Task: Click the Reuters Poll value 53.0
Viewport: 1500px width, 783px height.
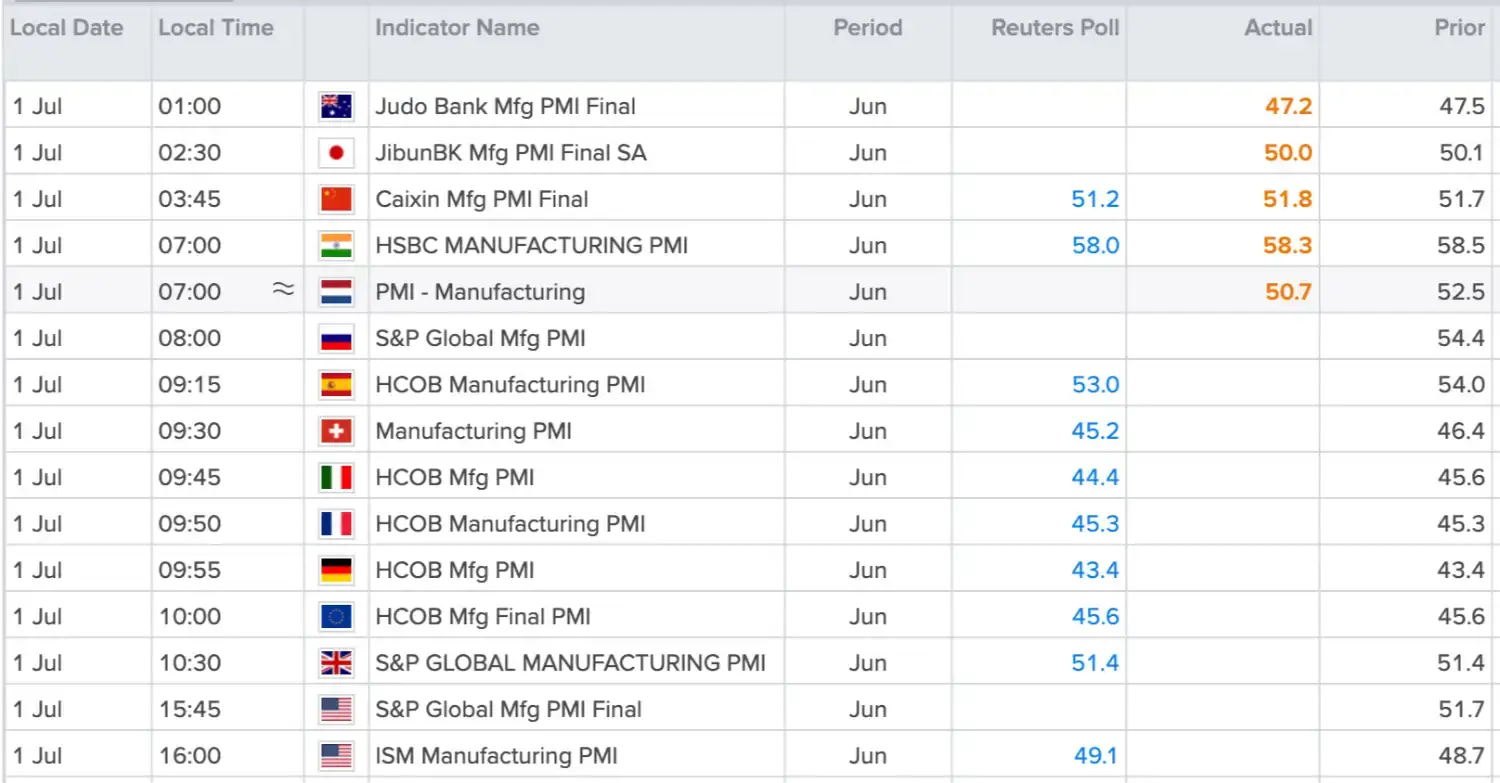Action: [1095, 385]
